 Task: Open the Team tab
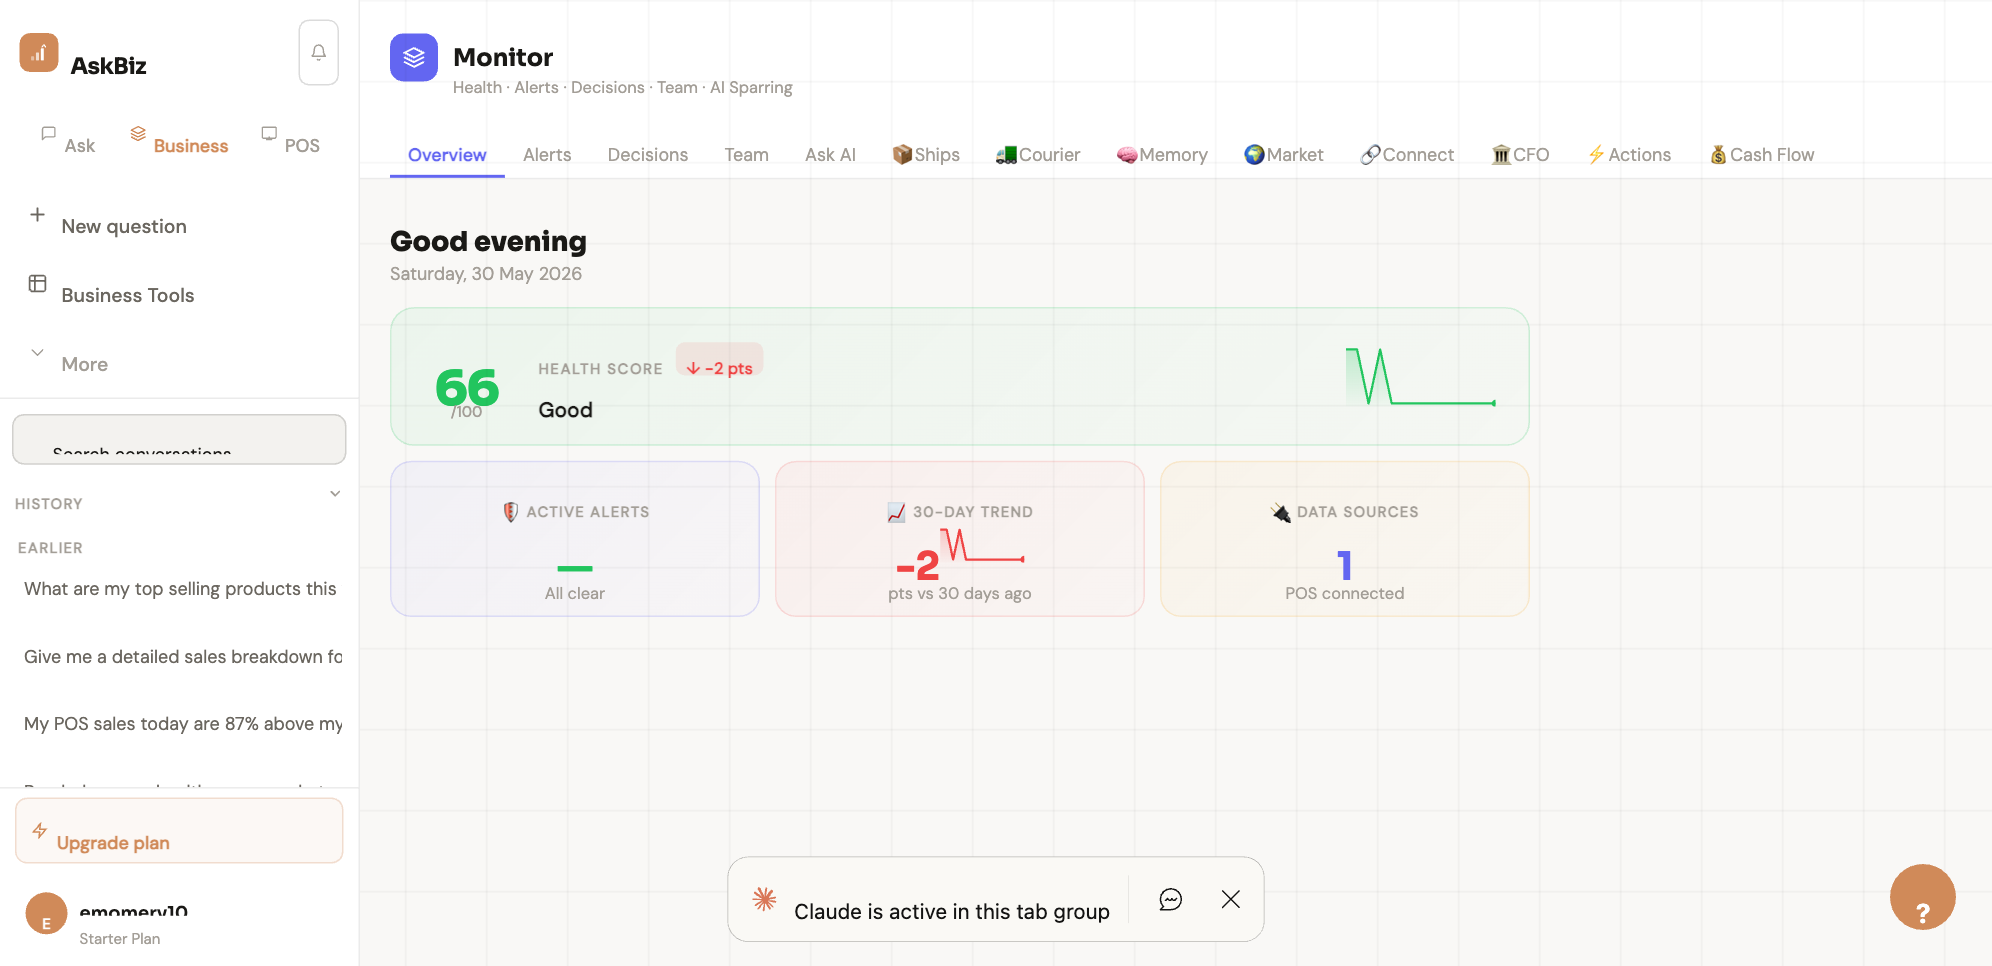746,155
